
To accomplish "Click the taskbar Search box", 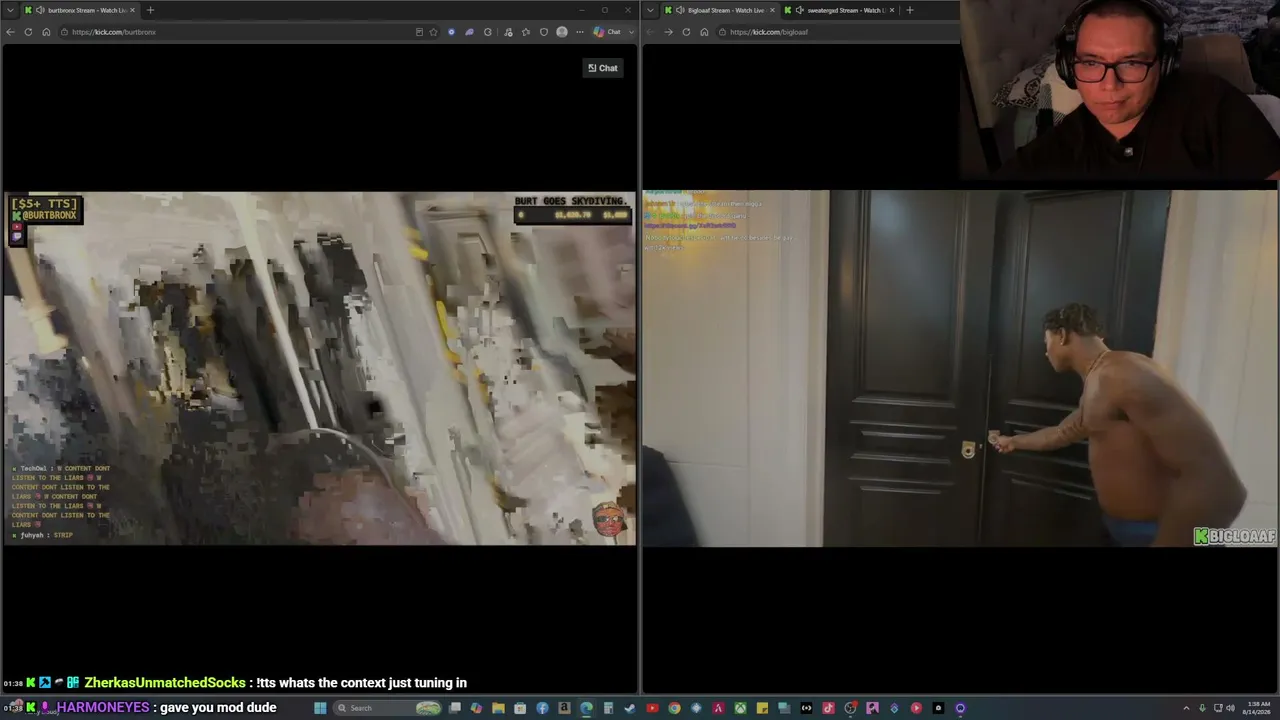I will [388, 708].
